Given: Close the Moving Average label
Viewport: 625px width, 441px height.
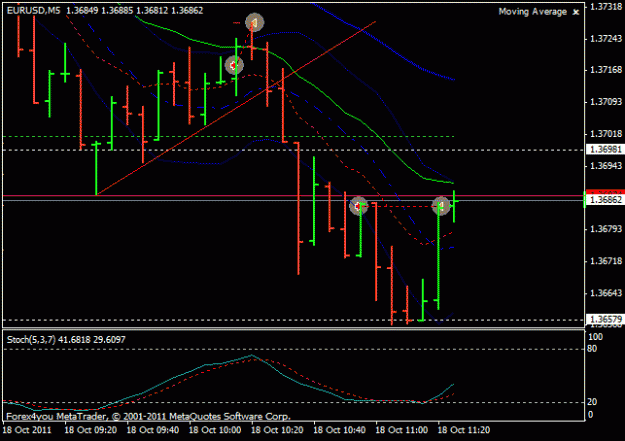Looking at the screenshot, I should click(576, 12).
